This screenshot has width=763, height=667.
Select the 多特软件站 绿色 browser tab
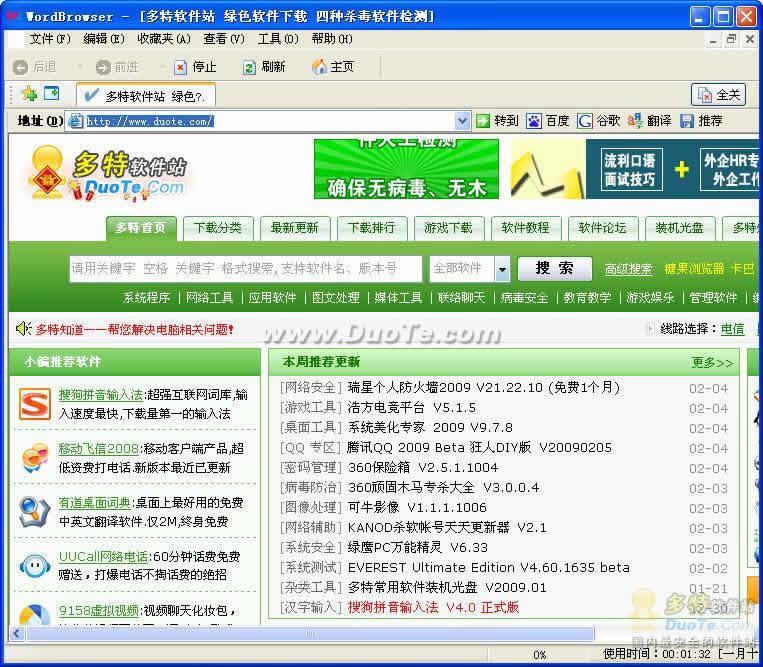coord(146,95)
